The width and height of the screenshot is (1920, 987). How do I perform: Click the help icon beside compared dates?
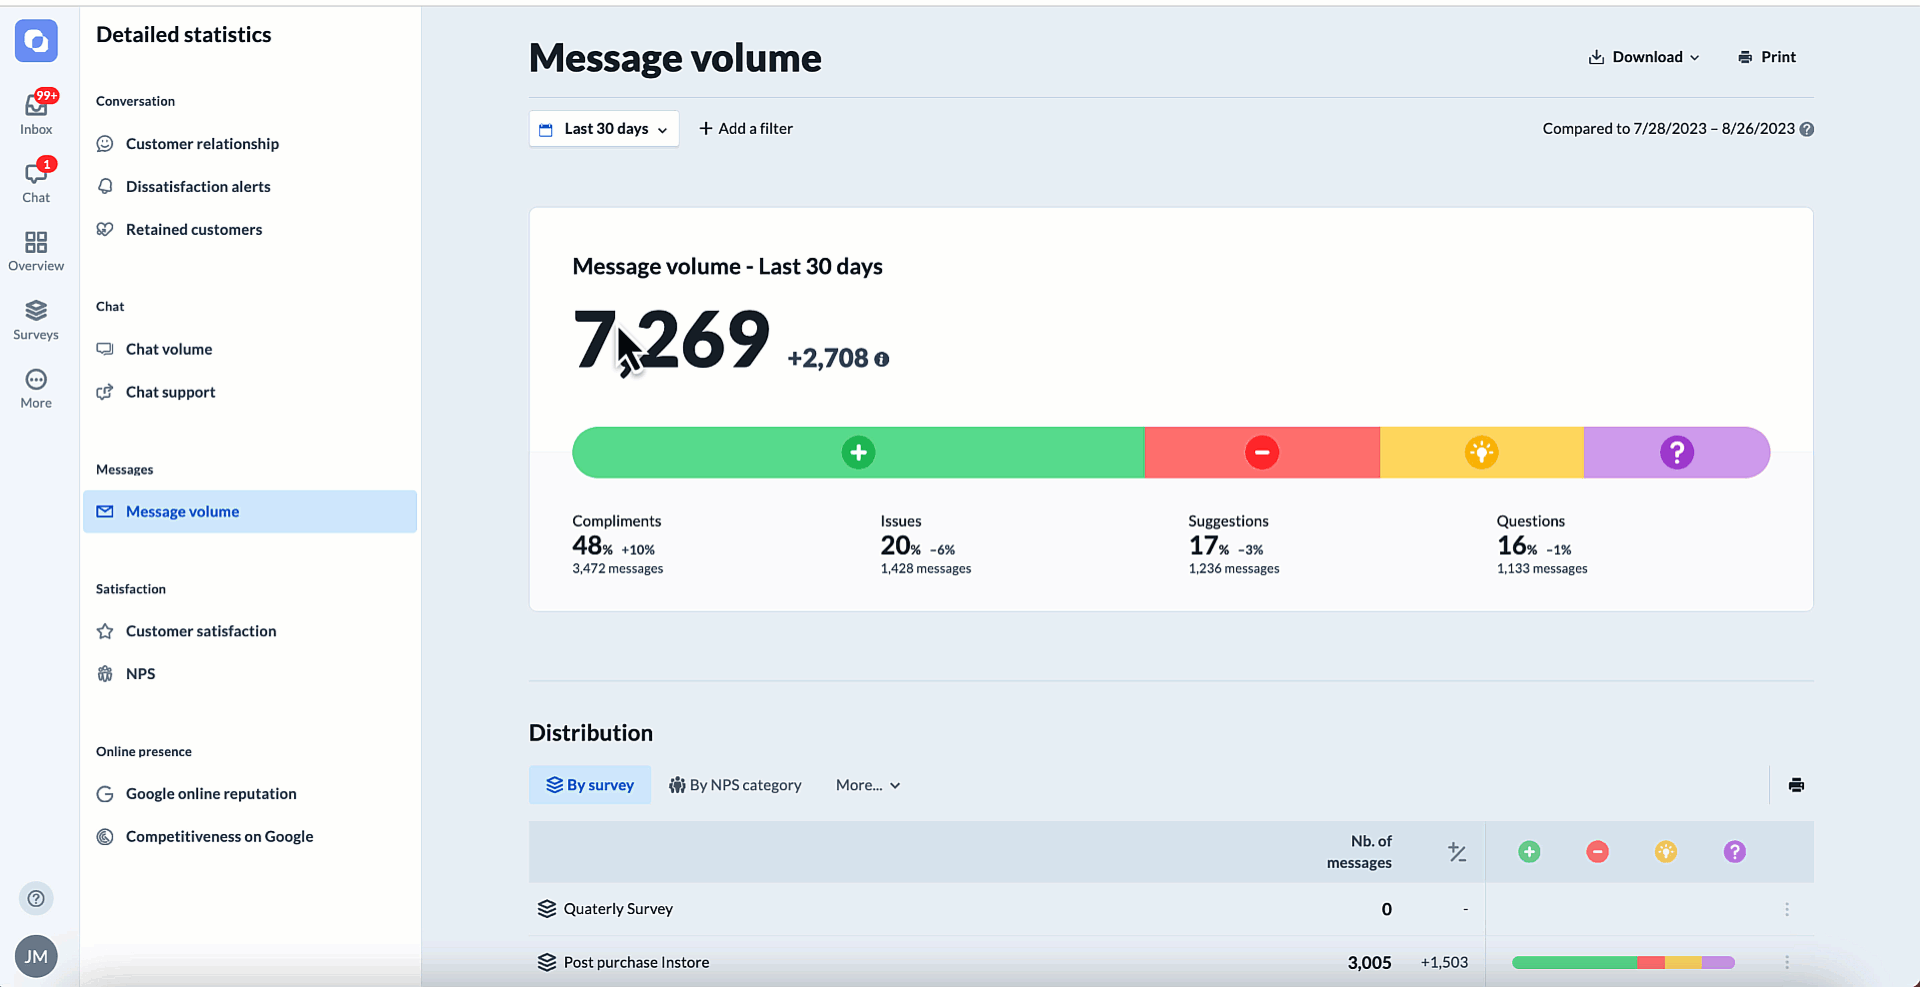pyautogui.click(x=1807, y=129)
